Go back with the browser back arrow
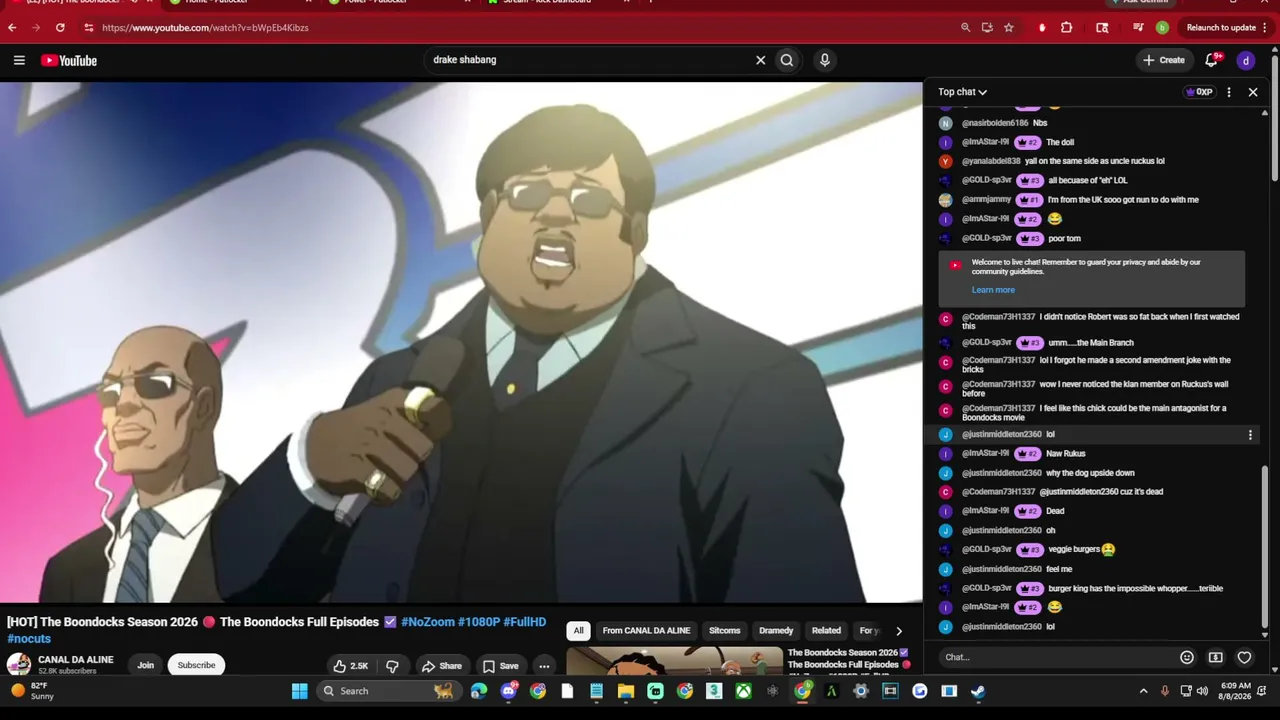 12,28
